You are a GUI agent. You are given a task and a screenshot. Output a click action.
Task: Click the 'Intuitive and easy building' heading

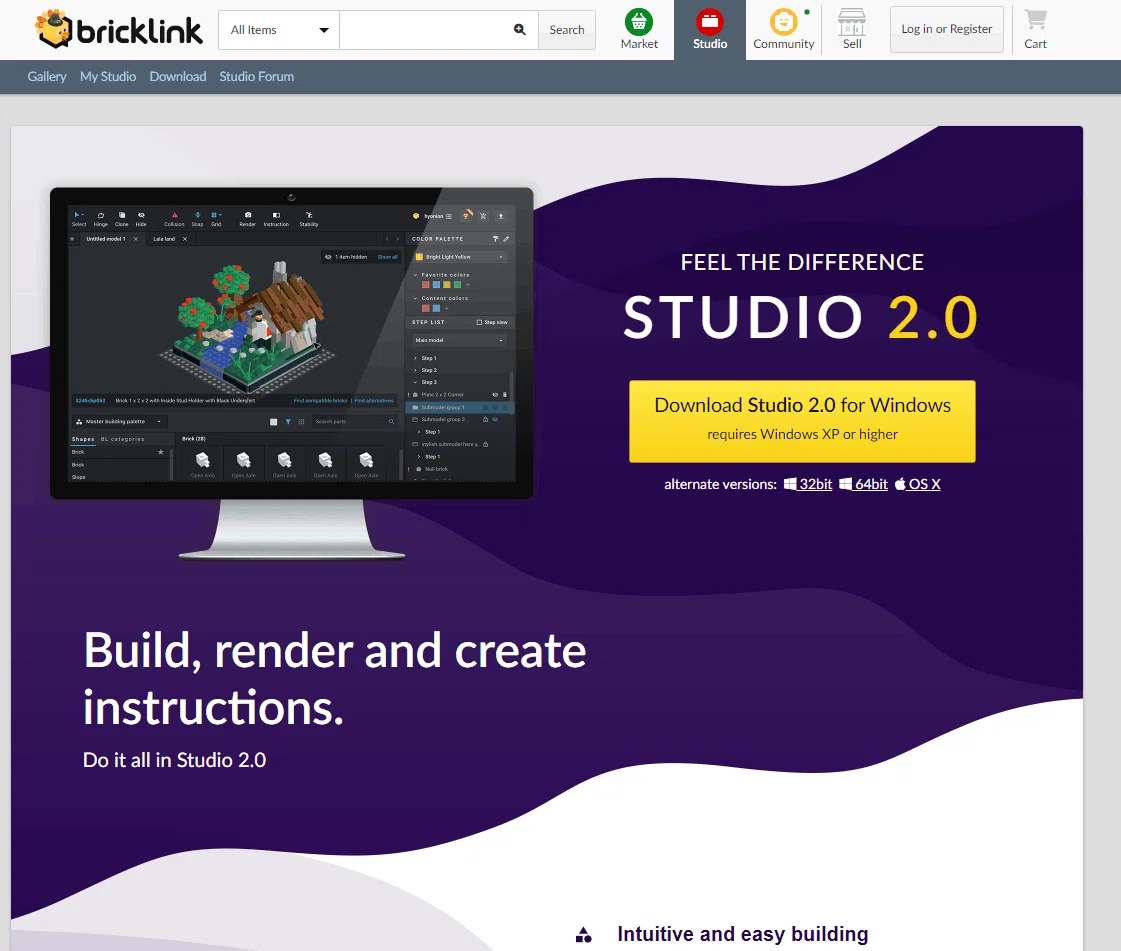(743, 935)
